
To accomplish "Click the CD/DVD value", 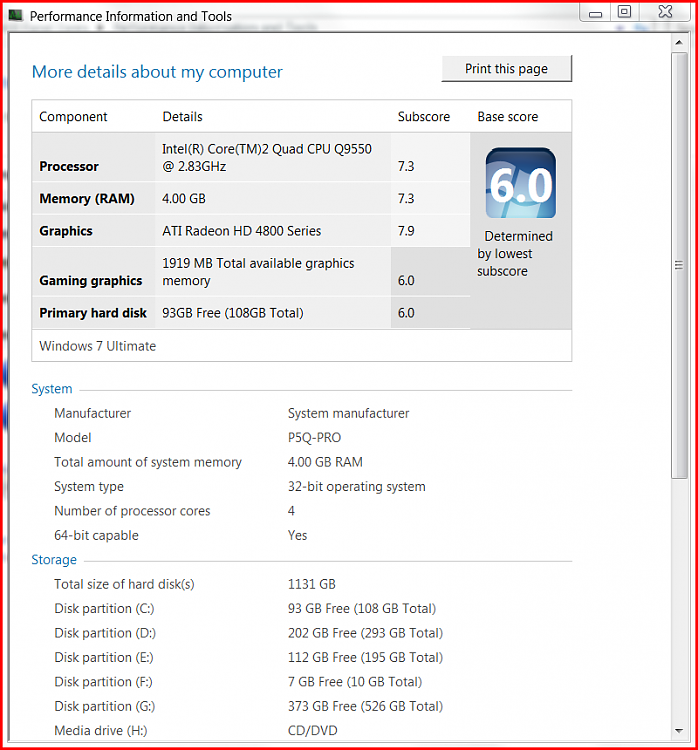I will coord(312,730).
